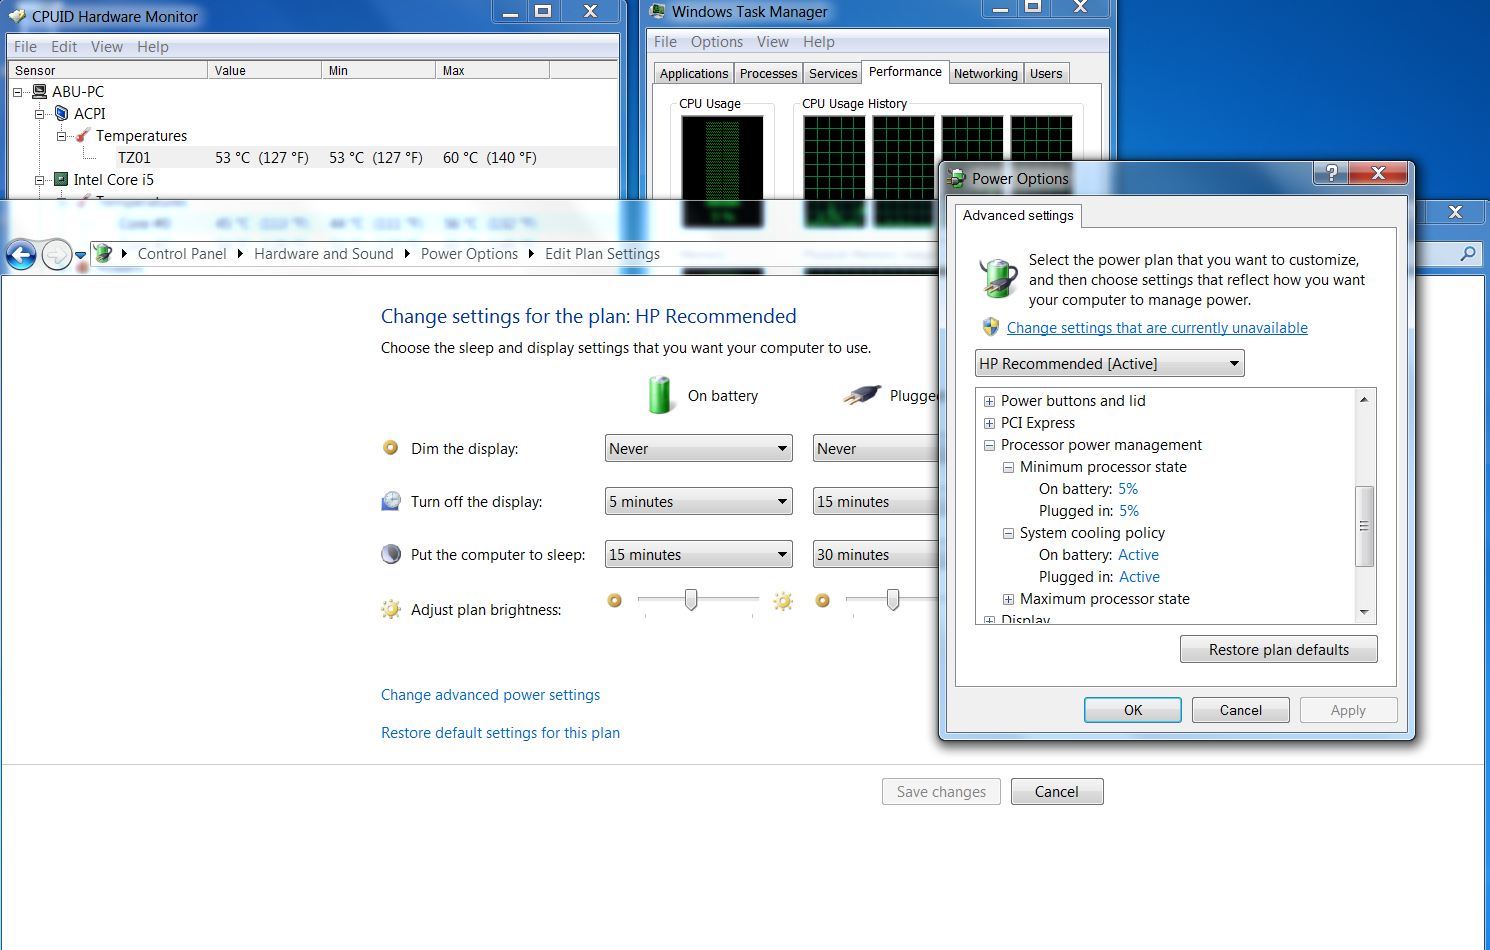
Task: Expand the Intel Core i5 tree node
Action: [x=40, y=181]
